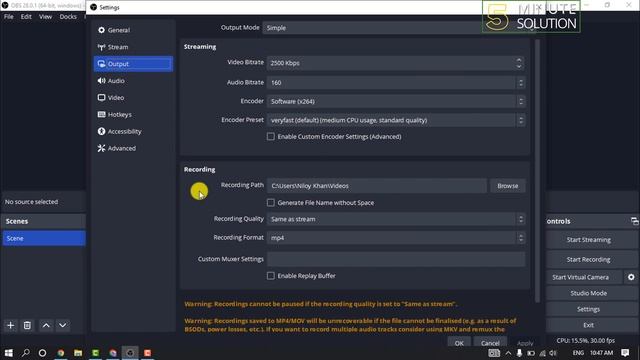Screen dimensions: 640x360
Task: Open the green Camtasia taskbar icon
Action: (96, 353)
